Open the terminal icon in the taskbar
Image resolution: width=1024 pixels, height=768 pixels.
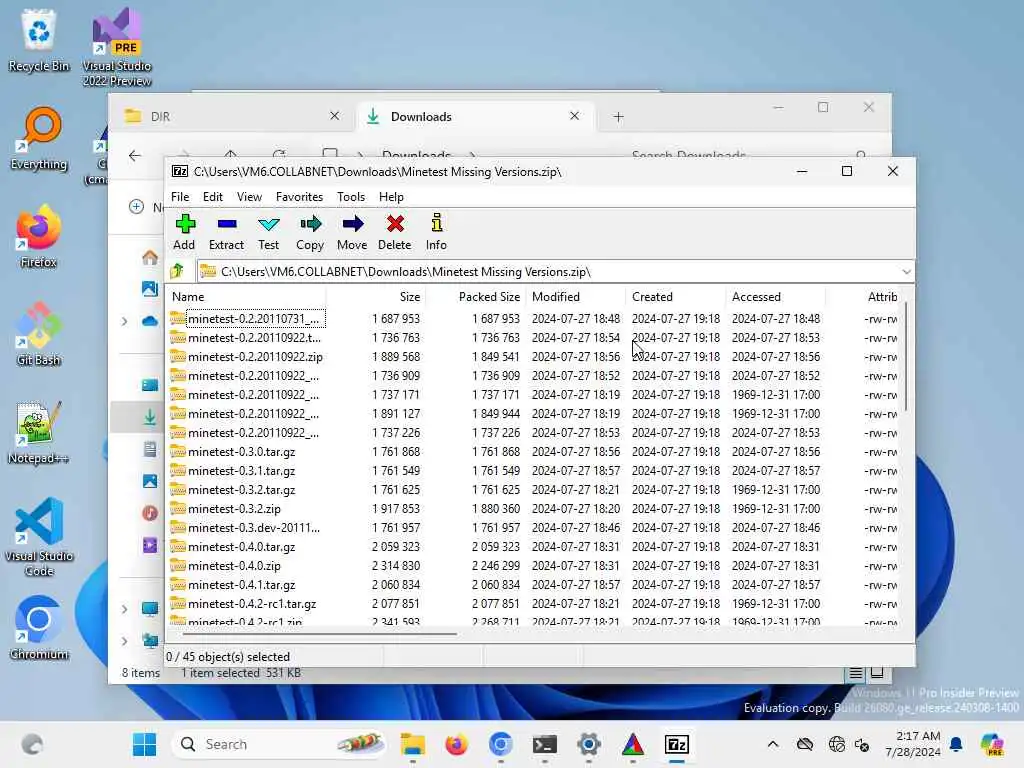[545, 744]
